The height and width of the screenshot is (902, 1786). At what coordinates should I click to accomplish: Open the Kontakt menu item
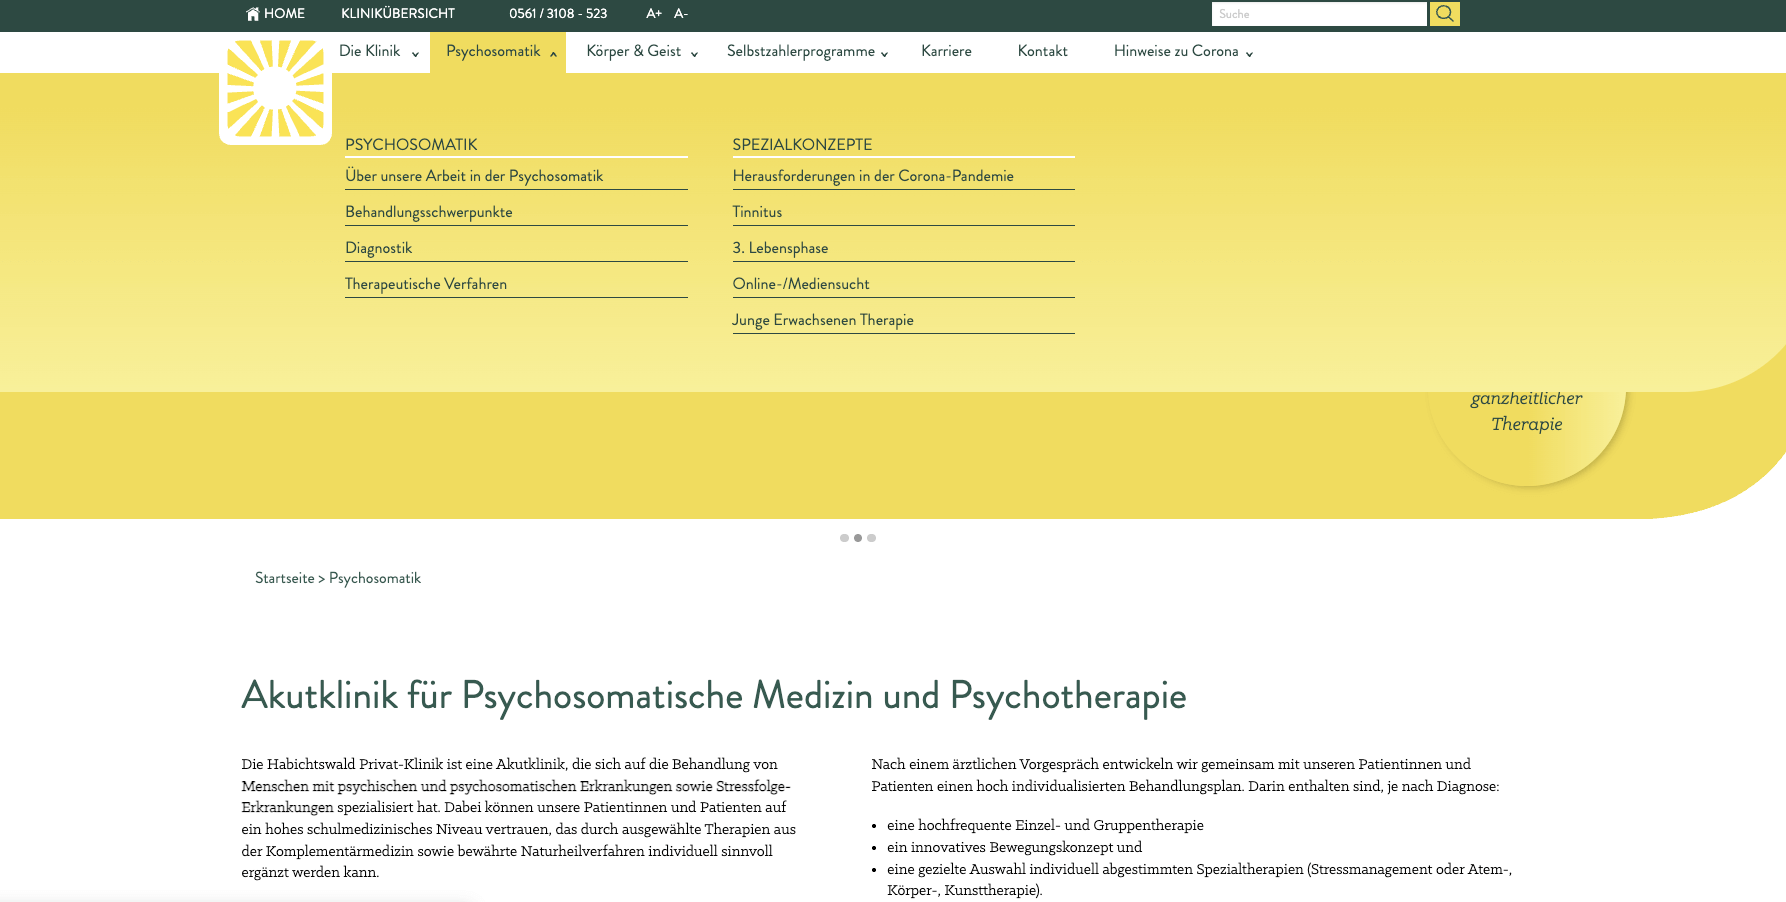pyautogui.click(x=1043, y=52)
